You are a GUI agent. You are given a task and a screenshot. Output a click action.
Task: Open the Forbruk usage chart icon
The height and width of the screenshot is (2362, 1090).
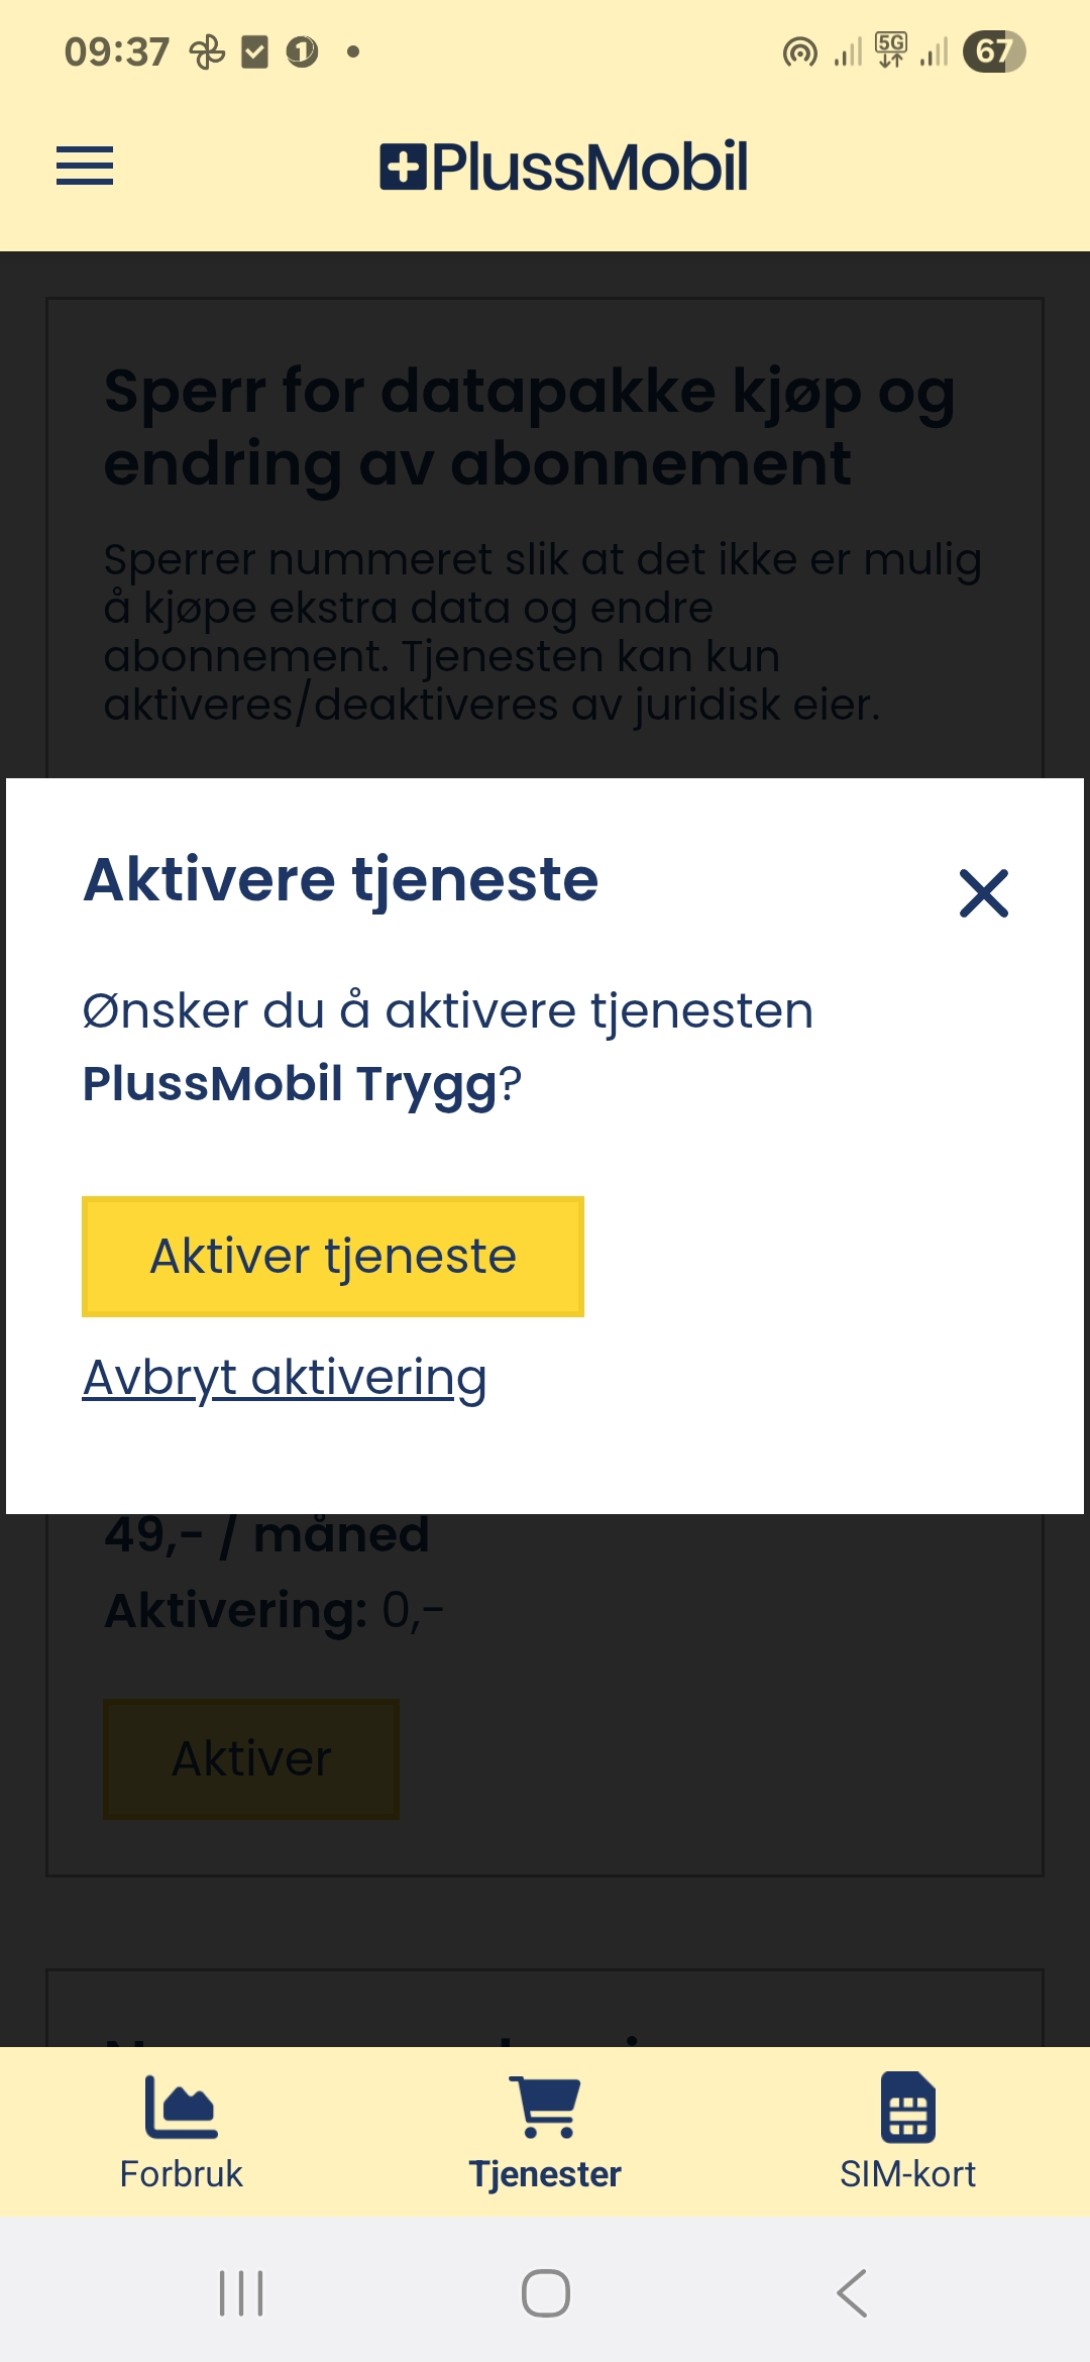pyautogui.click(x=181, y=2106)
